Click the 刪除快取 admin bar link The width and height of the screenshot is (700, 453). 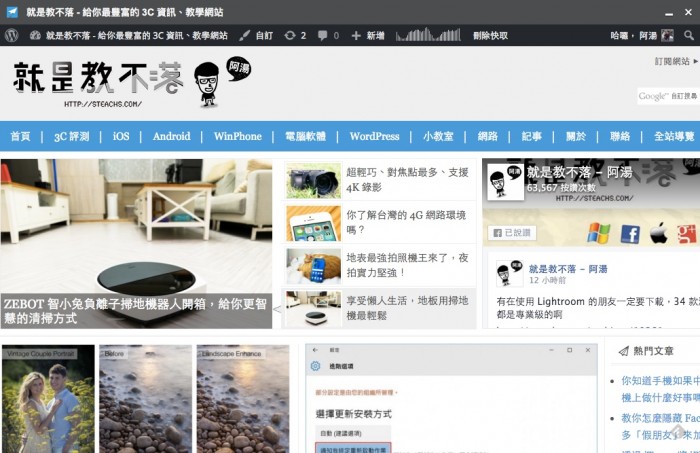tap(490, 35)
